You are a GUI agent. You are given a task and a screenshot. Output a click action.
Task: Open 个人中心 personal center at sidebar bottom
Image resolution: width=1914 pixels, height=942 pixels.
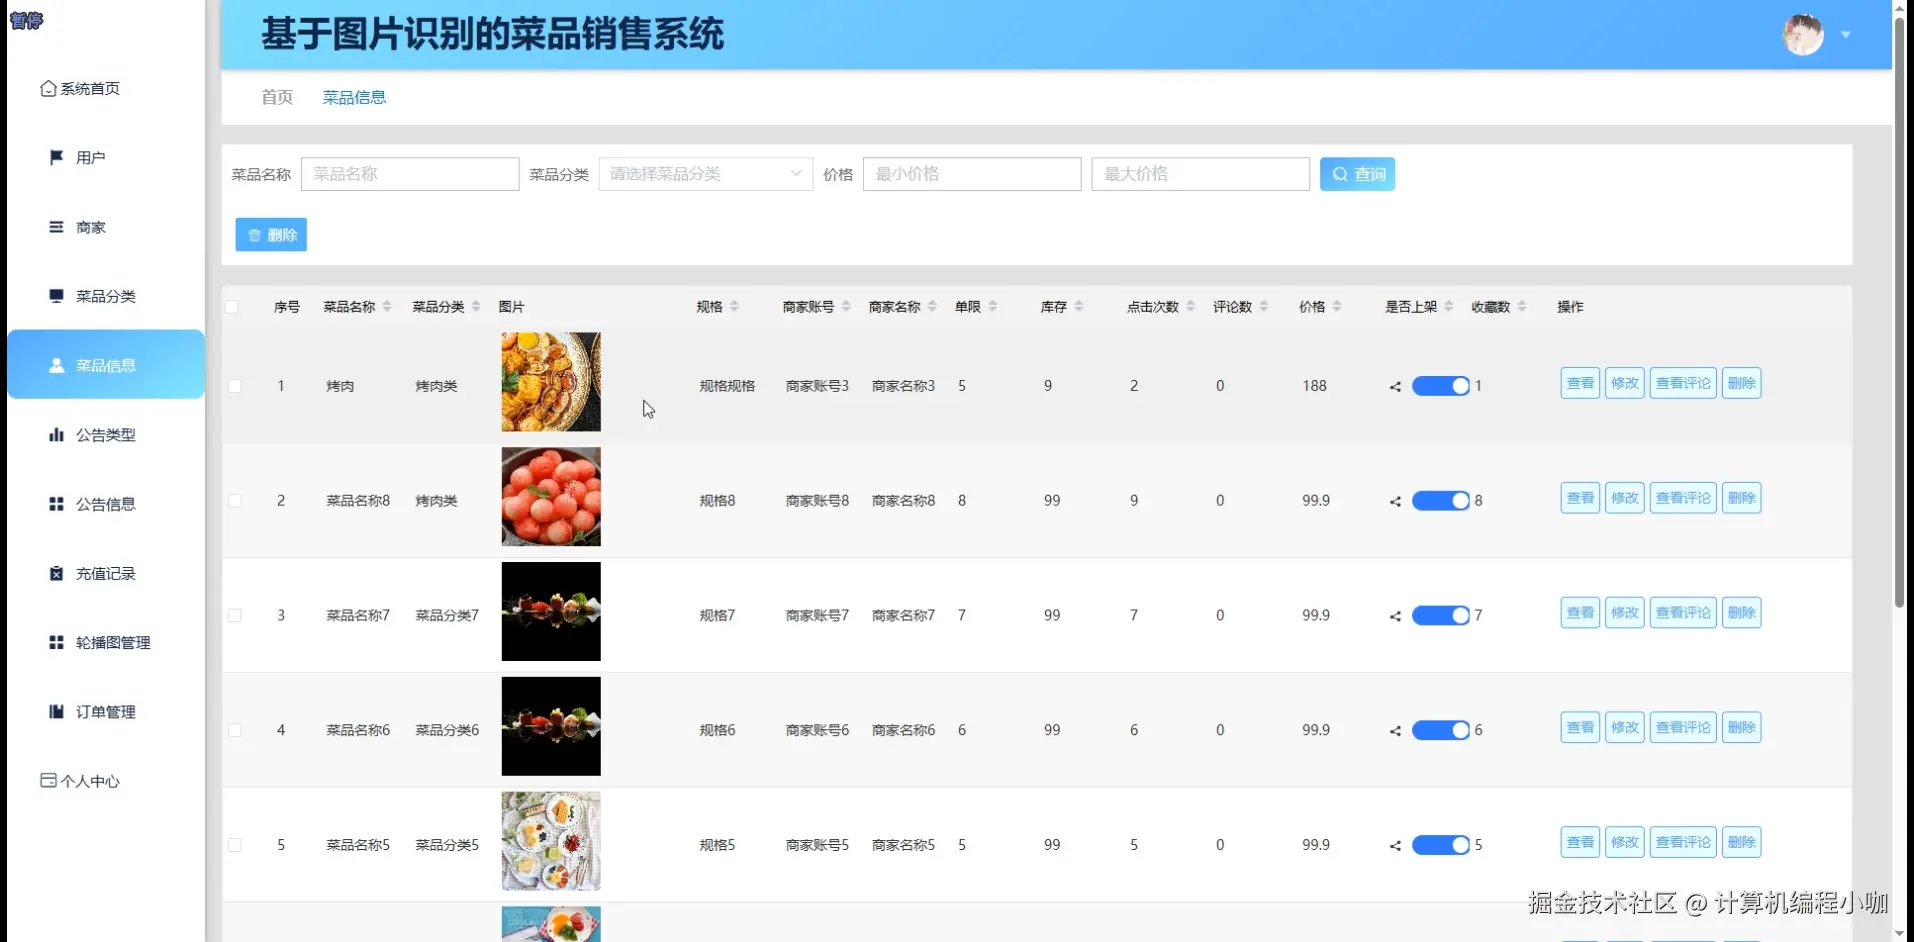pyautogui.click(x=81, y=781)
